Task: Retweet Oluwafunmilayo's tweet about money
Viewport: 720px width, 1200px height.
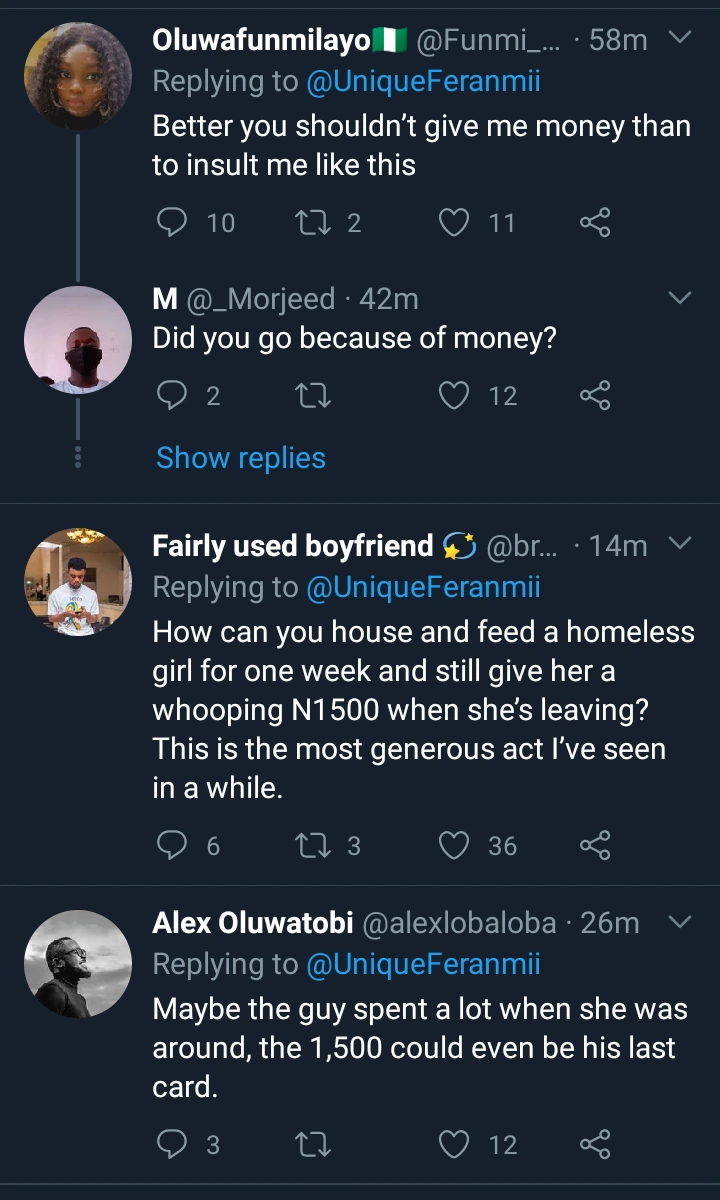Action: coord(316,222)
